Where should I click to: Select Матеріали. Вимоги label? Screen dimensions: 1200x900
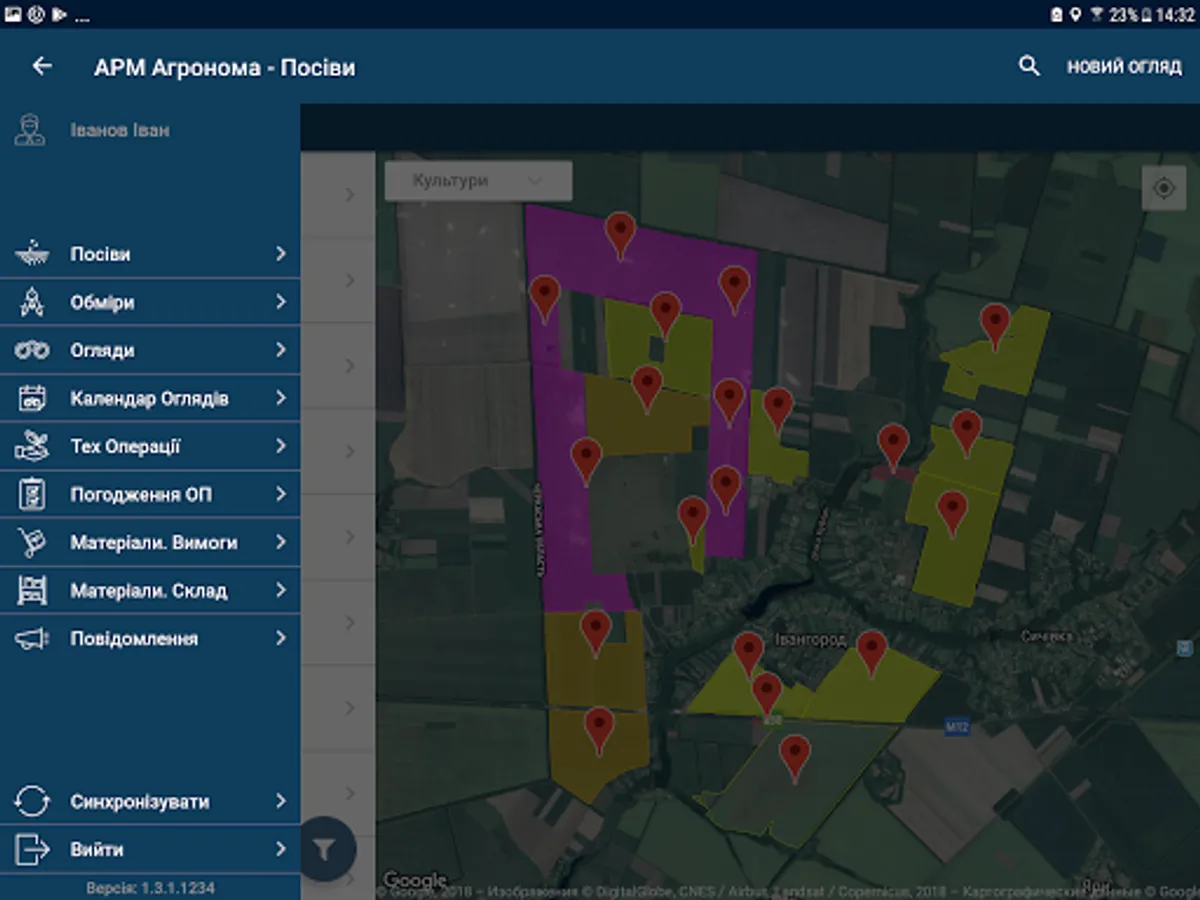point(154,542)
